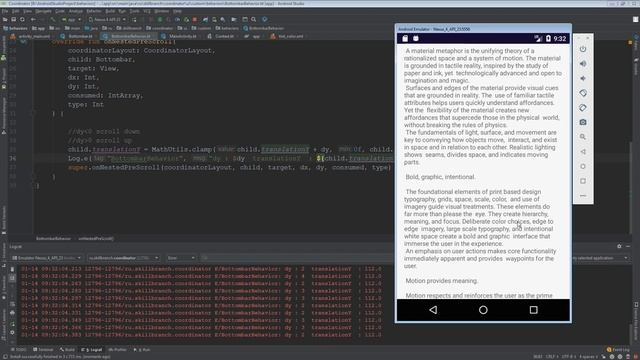This screenshot has width=640, height=360.
Task: Raise emulator volume with the volume up icon
Action: coord(583,64)
